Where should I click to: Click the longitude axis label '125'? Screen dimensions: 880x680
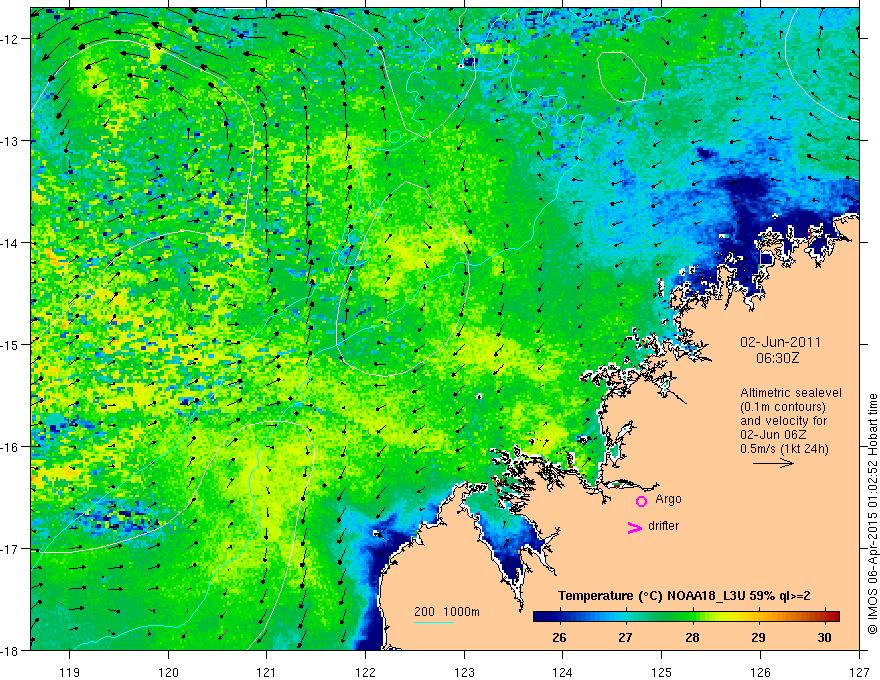point(662,672)
